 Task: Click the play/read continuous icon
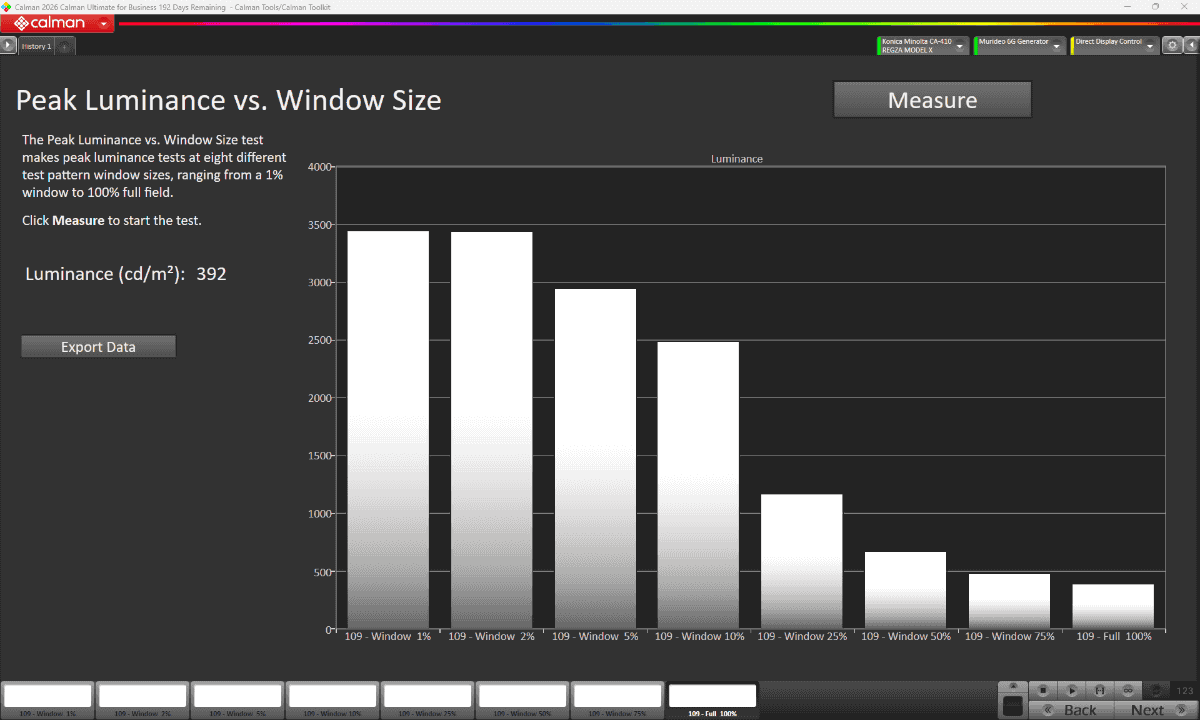[x=1071, y=690]
